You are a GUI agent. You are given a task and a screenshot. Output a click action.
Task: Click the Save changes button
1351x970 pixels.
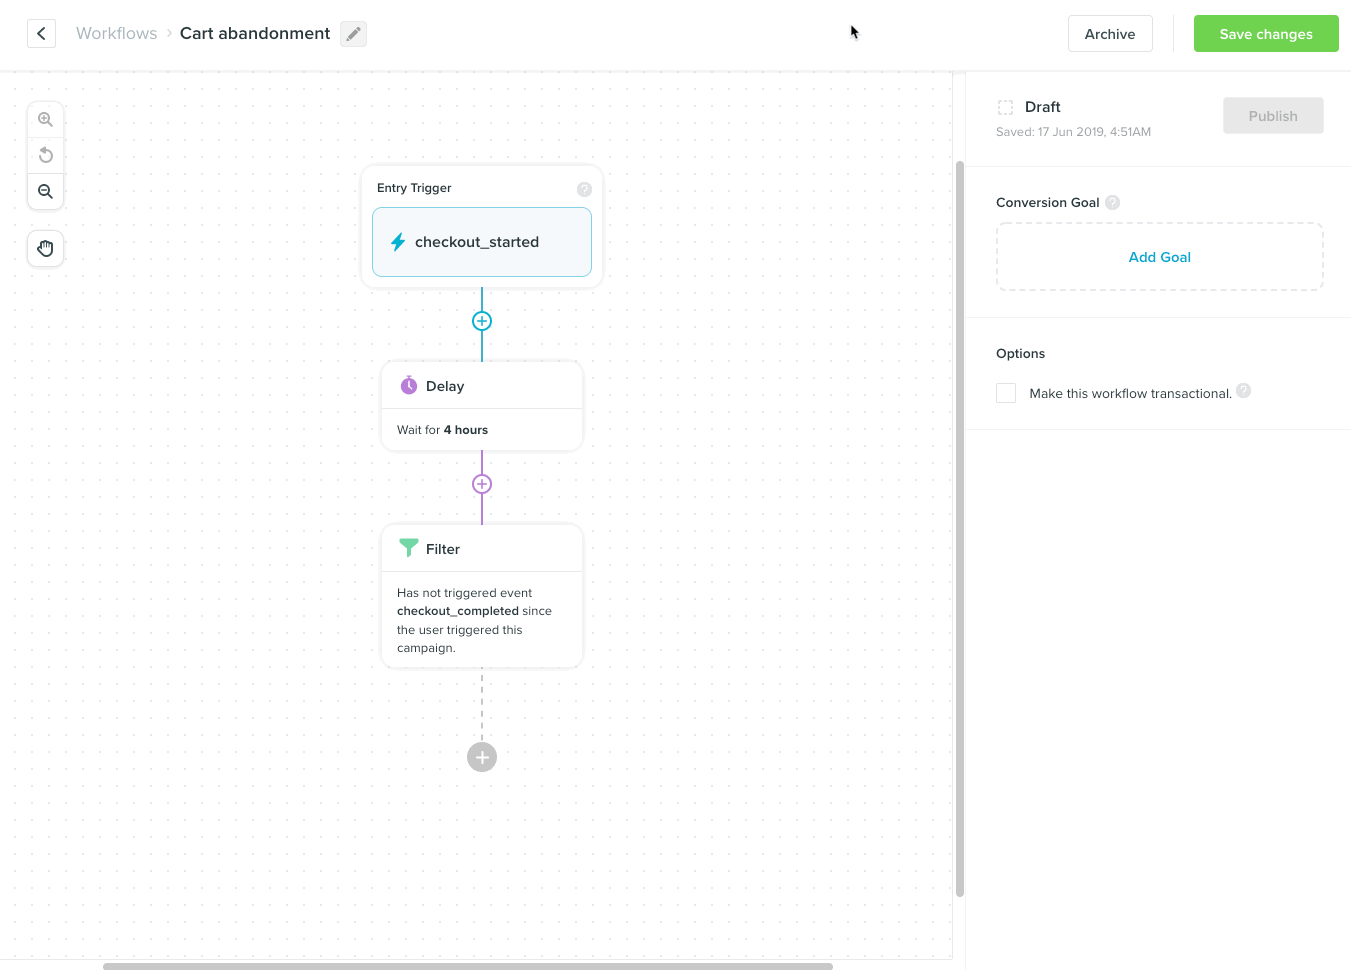pos(1265,34)
